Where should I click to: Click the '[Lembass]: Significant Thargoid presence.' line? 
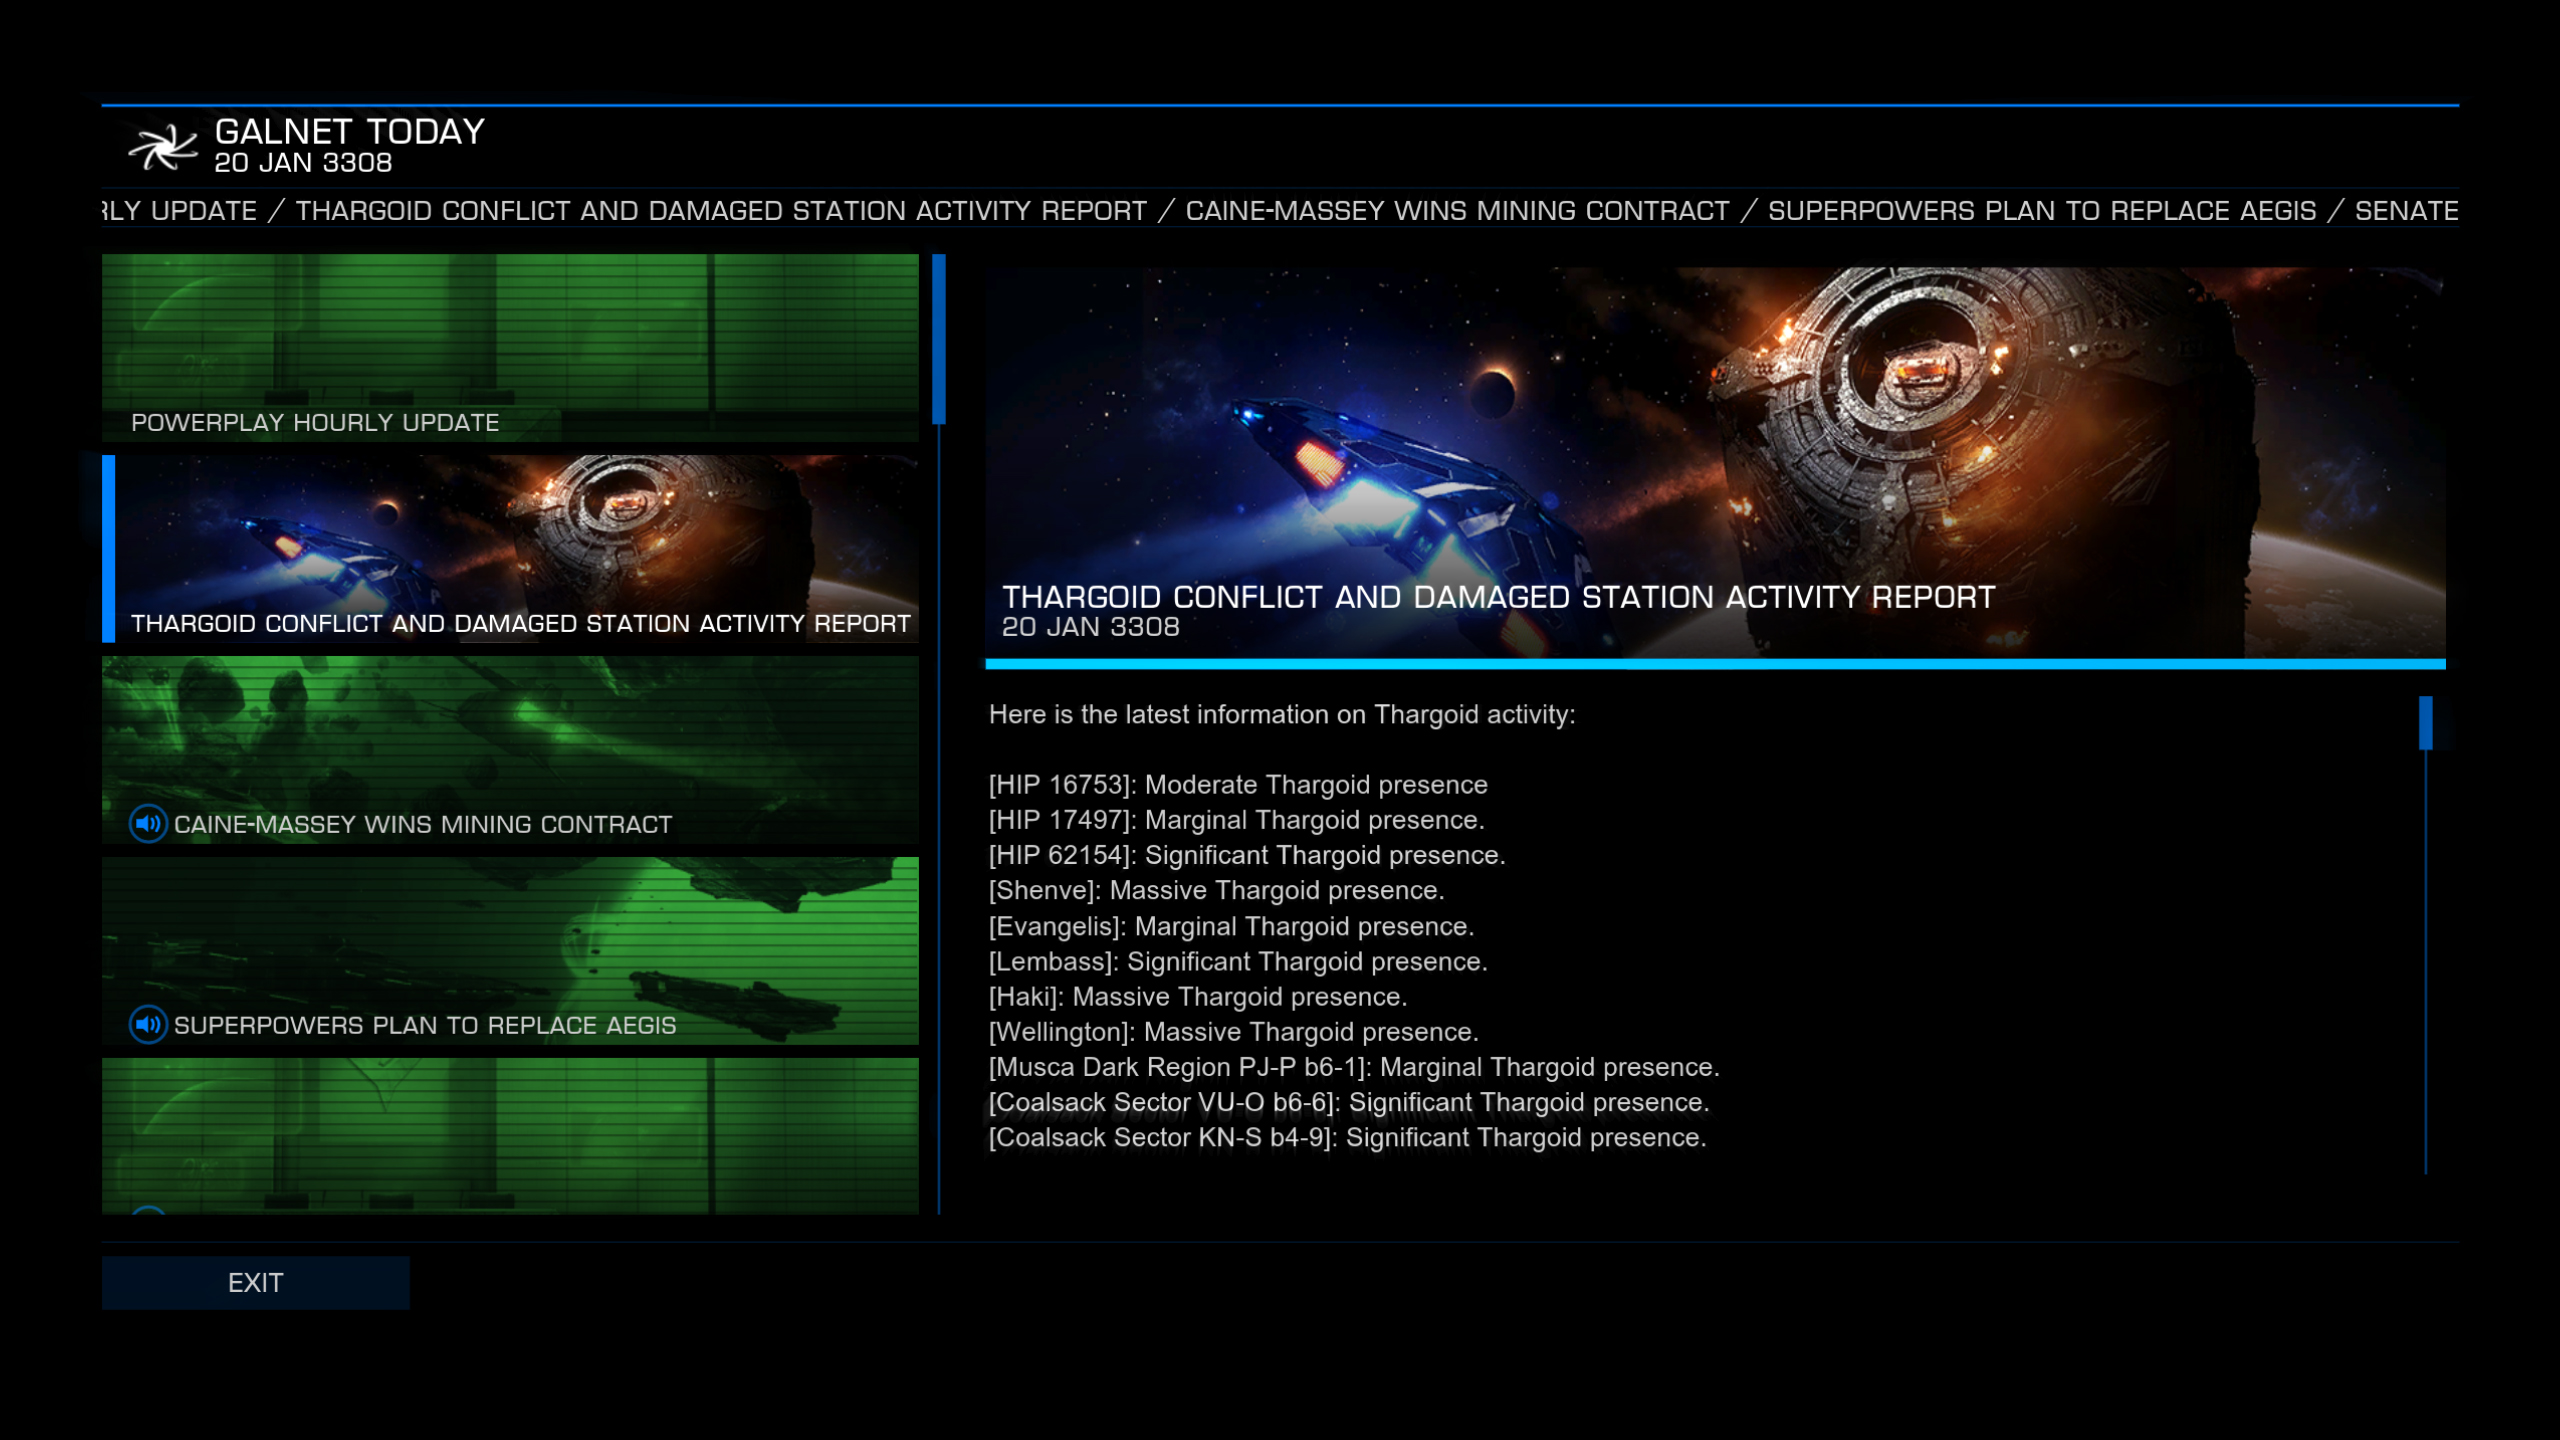[1238, 961]
